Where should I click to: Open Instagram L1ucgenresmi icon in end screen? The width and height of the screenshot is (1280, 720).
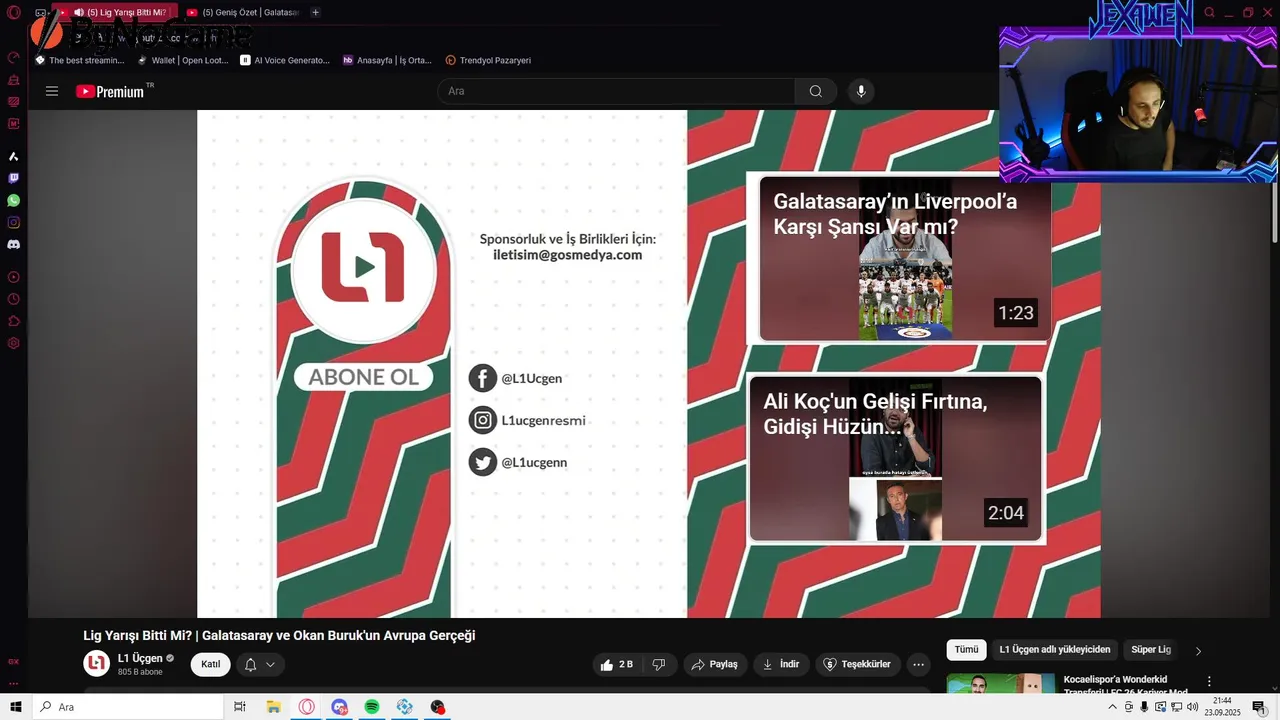coord(483,420)
